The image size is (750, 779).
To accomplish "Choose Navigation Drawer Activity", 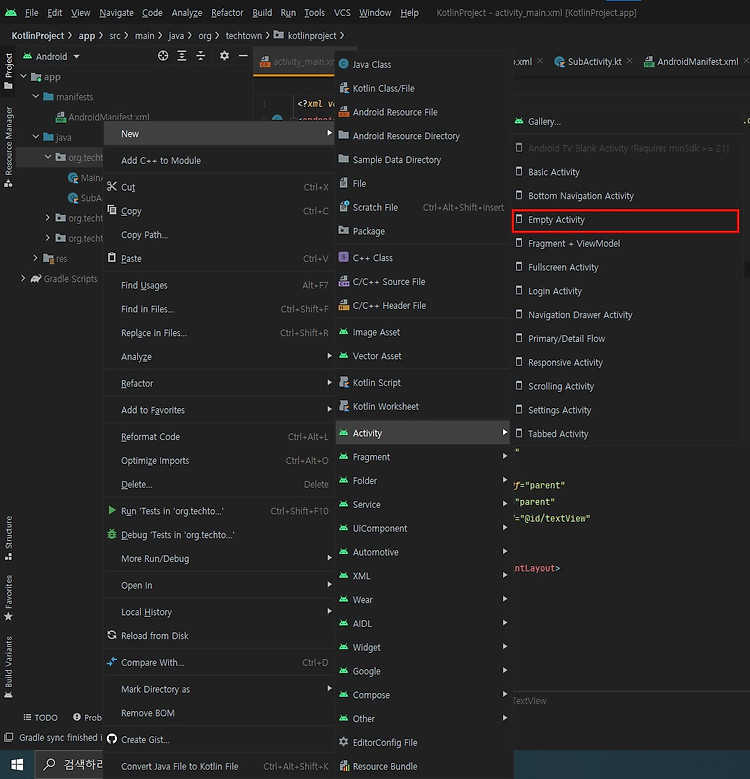I will pyautogui.click(x=627, y=315).
